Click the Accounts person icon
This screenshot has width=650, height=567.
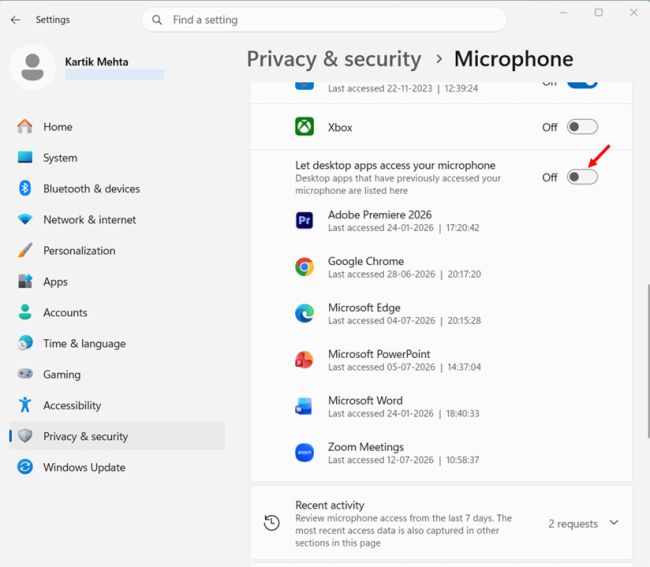(x=25, y=312)
